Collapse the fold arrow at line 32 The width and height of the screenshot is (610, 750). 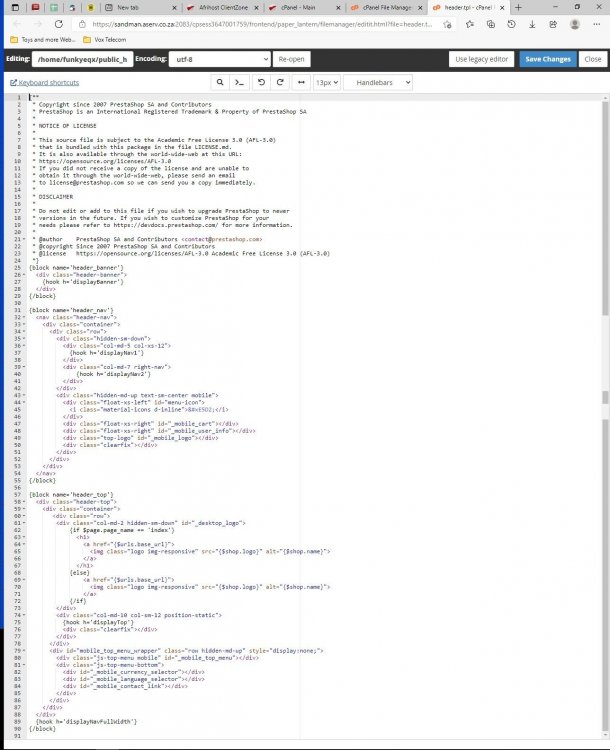point(24,318)
